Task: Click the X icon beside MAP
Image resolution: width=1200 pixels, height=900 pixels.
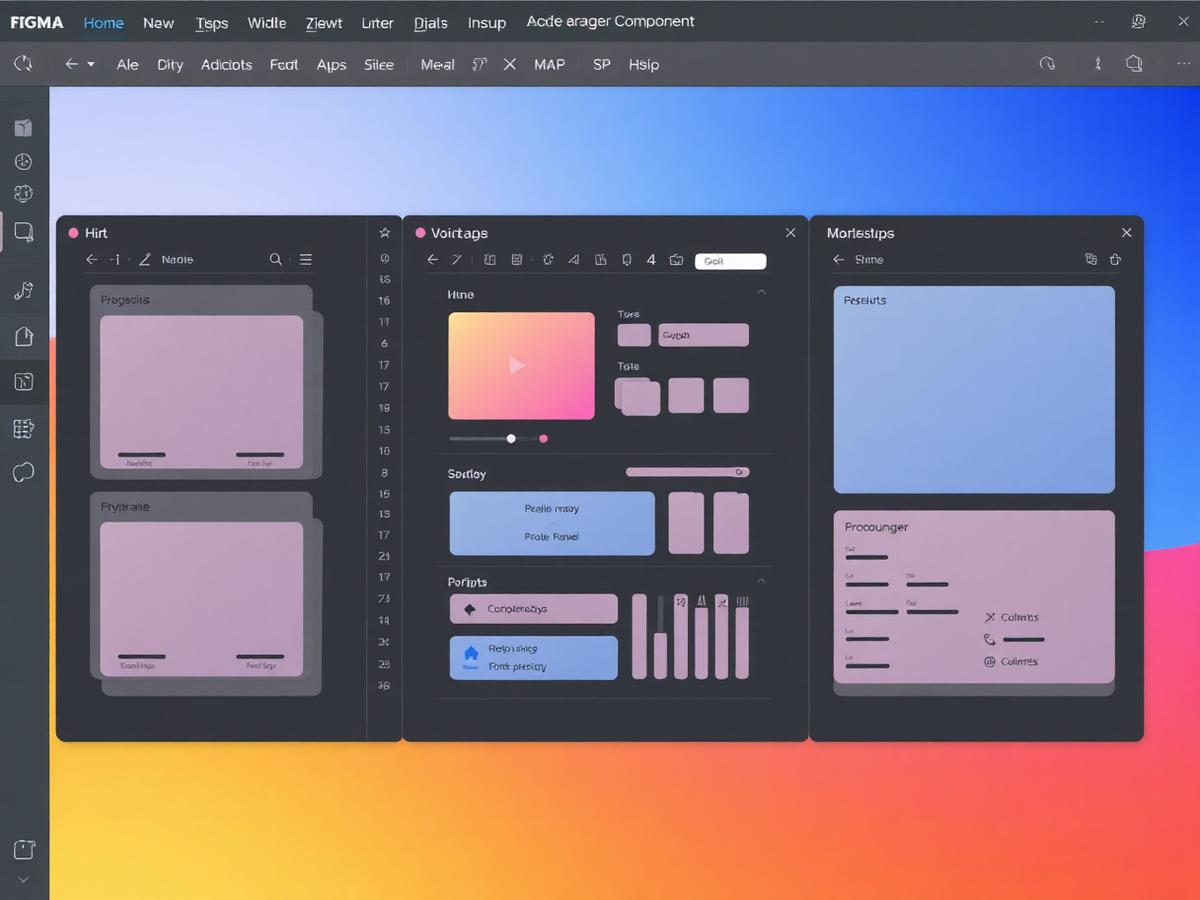Action: point(510,64)
